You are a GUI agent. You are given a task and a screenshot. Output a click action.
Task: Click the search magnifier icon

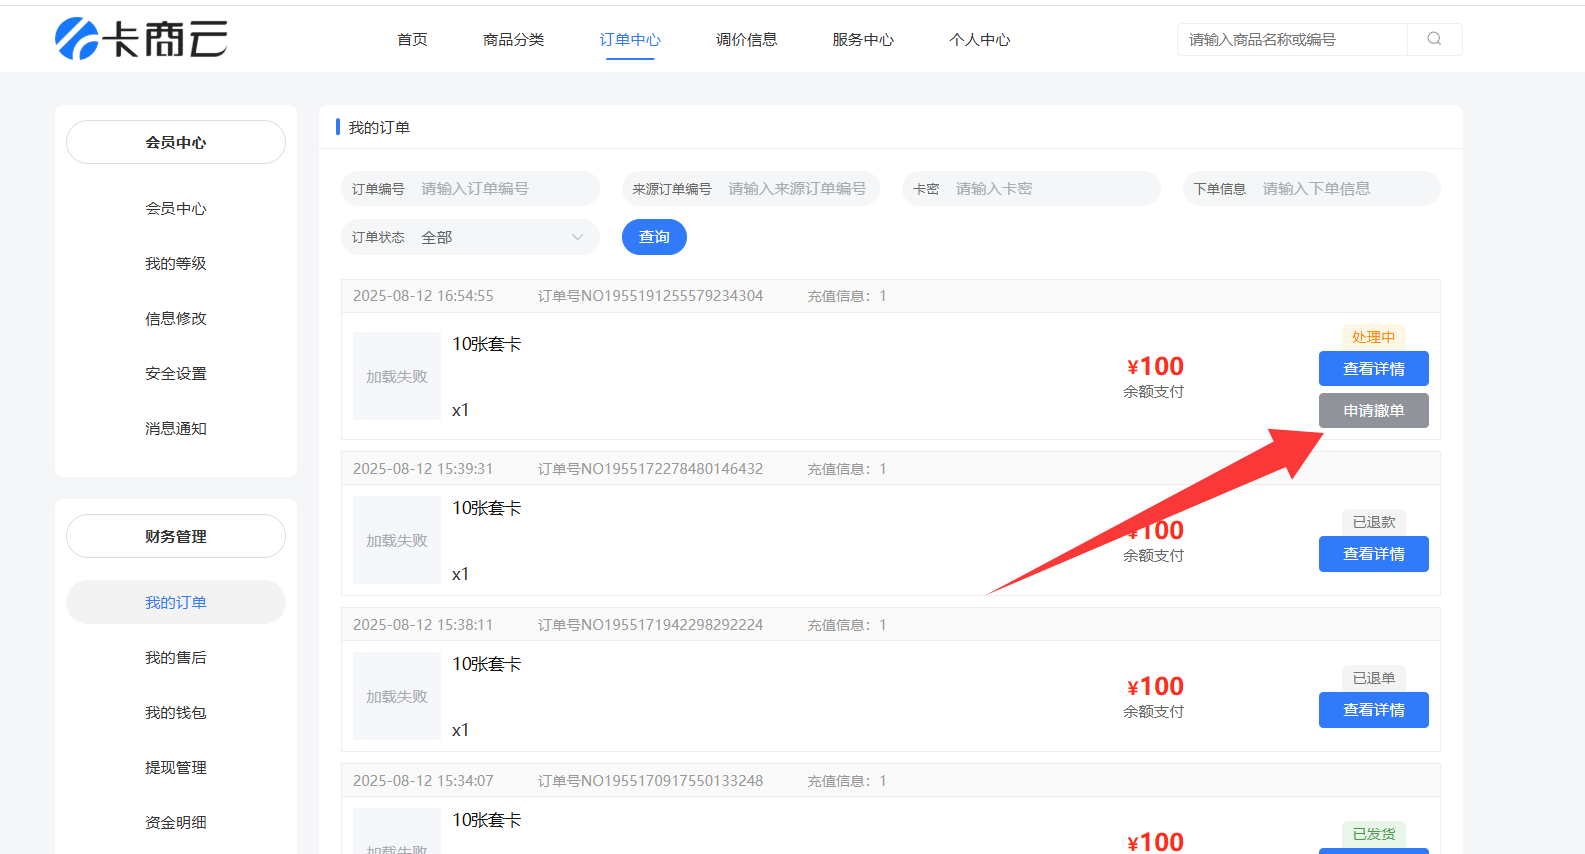click(x=1434, y=39)
